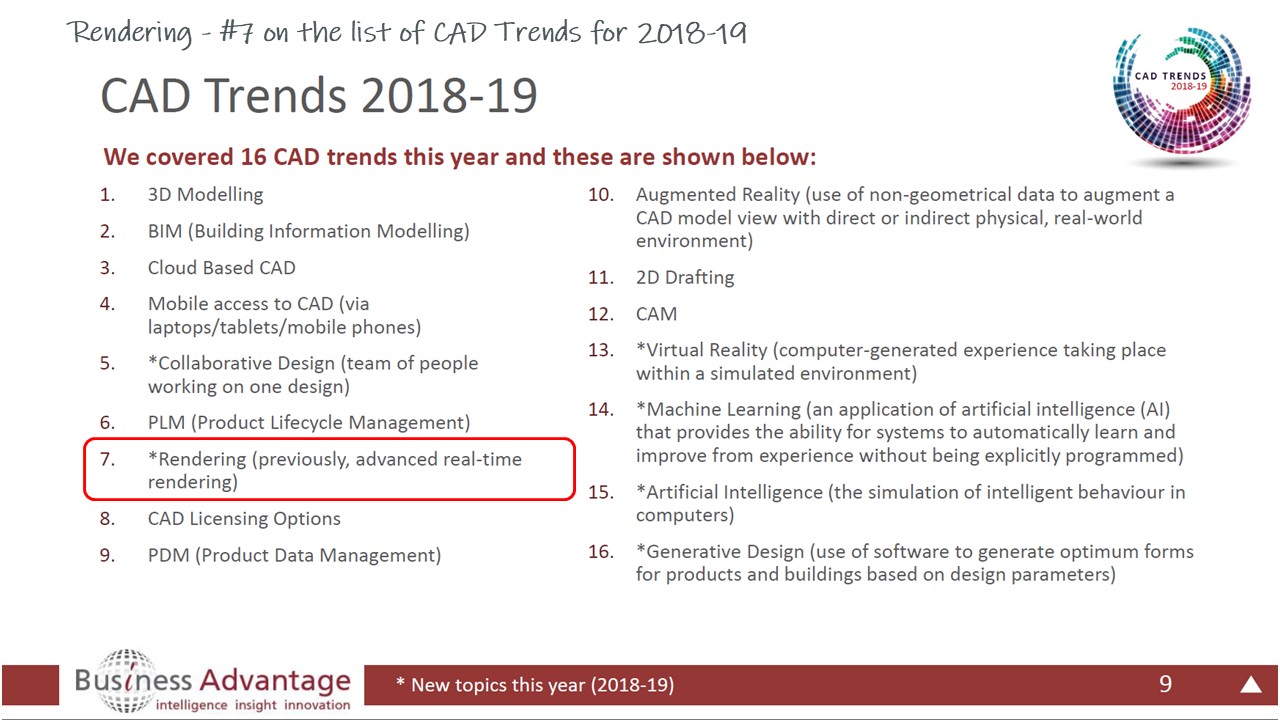Select the 'CAM' list item

[656, 314]
